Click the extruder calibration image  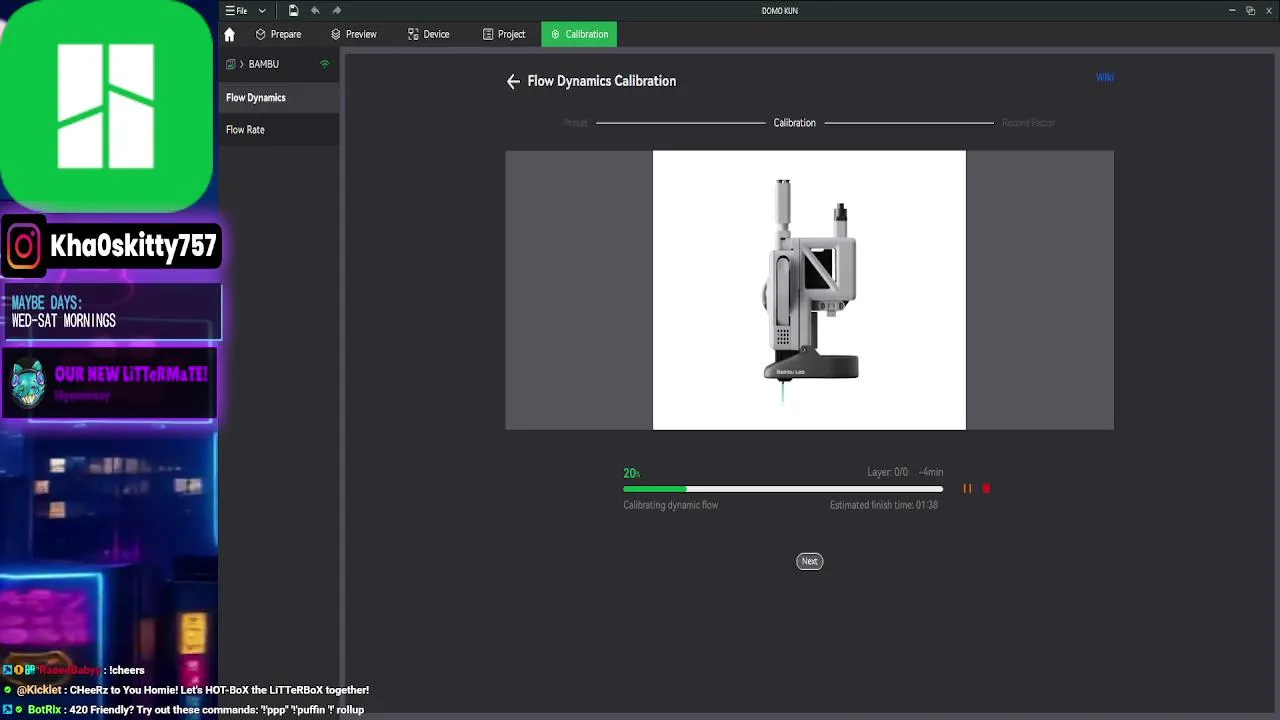coord(809,290)
